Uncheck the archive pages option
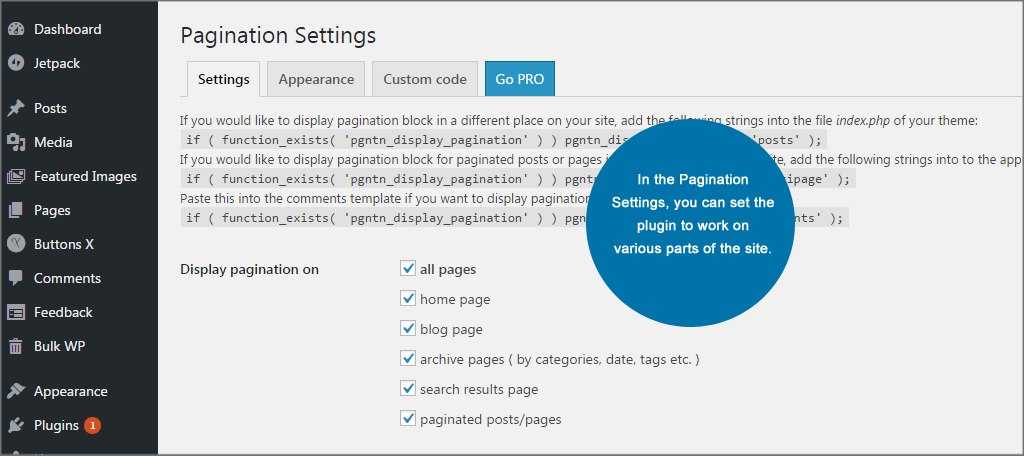Screen dimensions: 1024x456 tap(408, 358)
